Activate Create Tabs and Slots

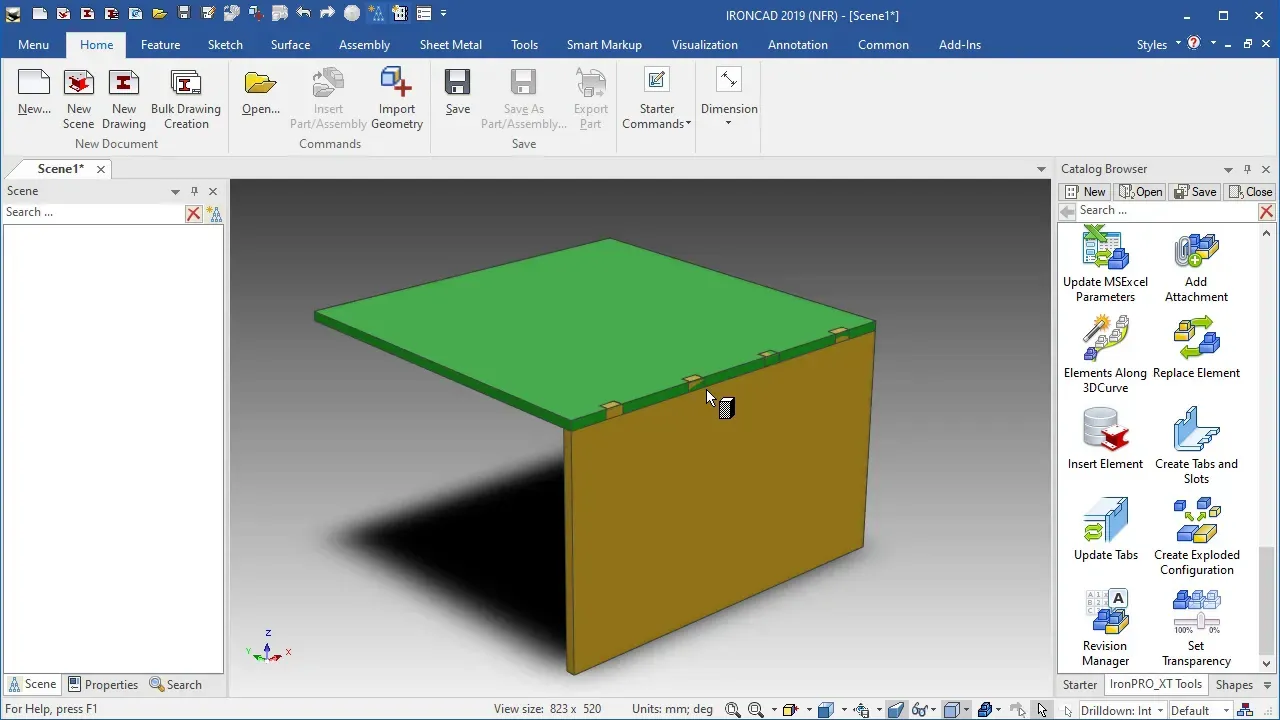(x=1196, y=446)
